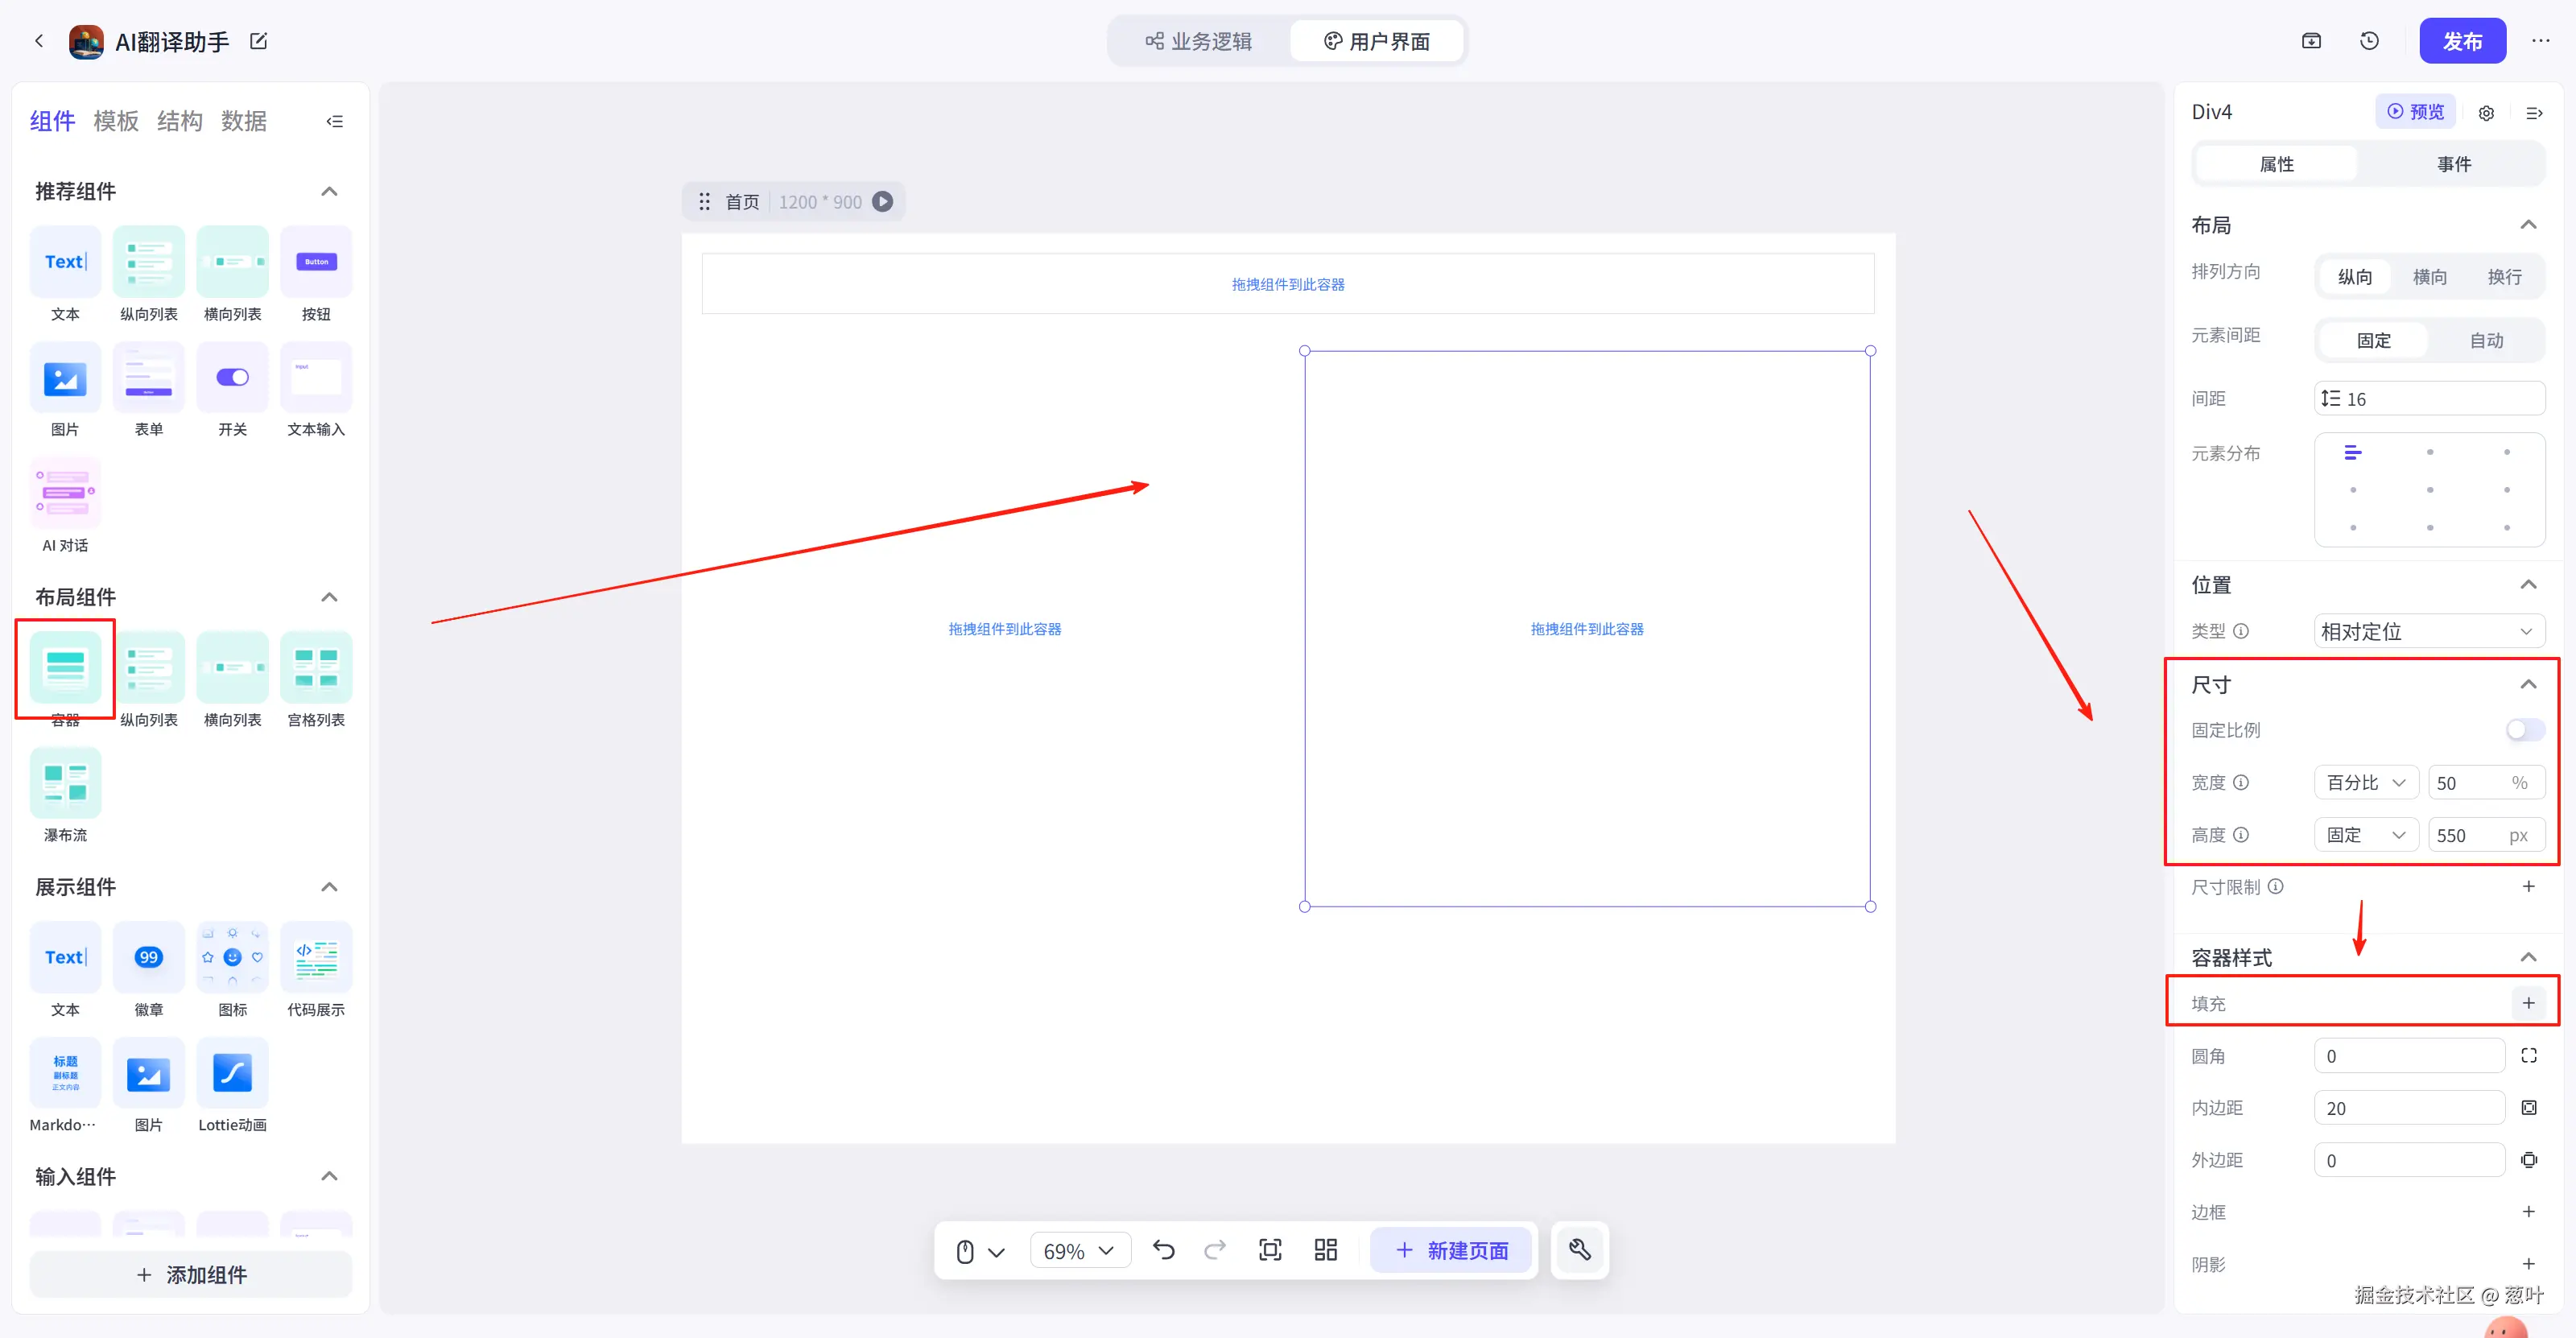
Task: Select the 容器 container layout component
Action: 65,668
